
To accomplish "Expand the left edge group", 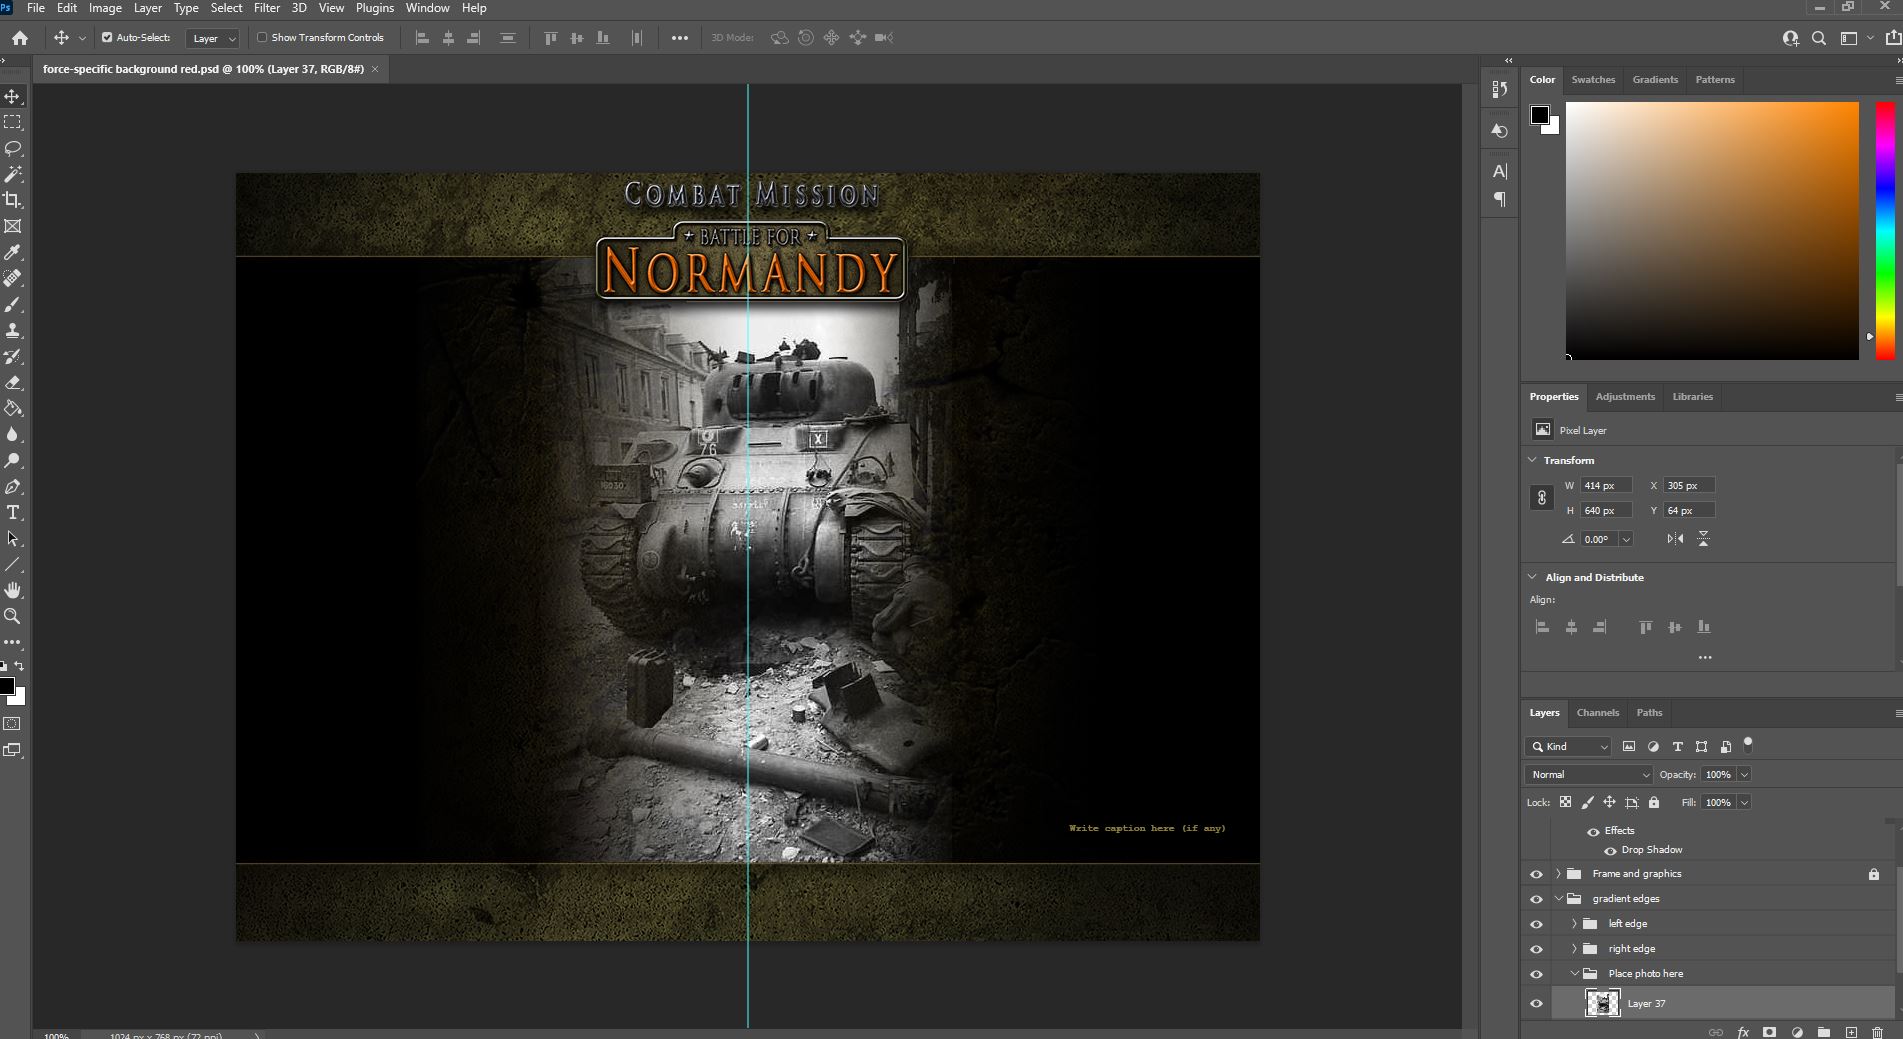I will coord(1574,924).
